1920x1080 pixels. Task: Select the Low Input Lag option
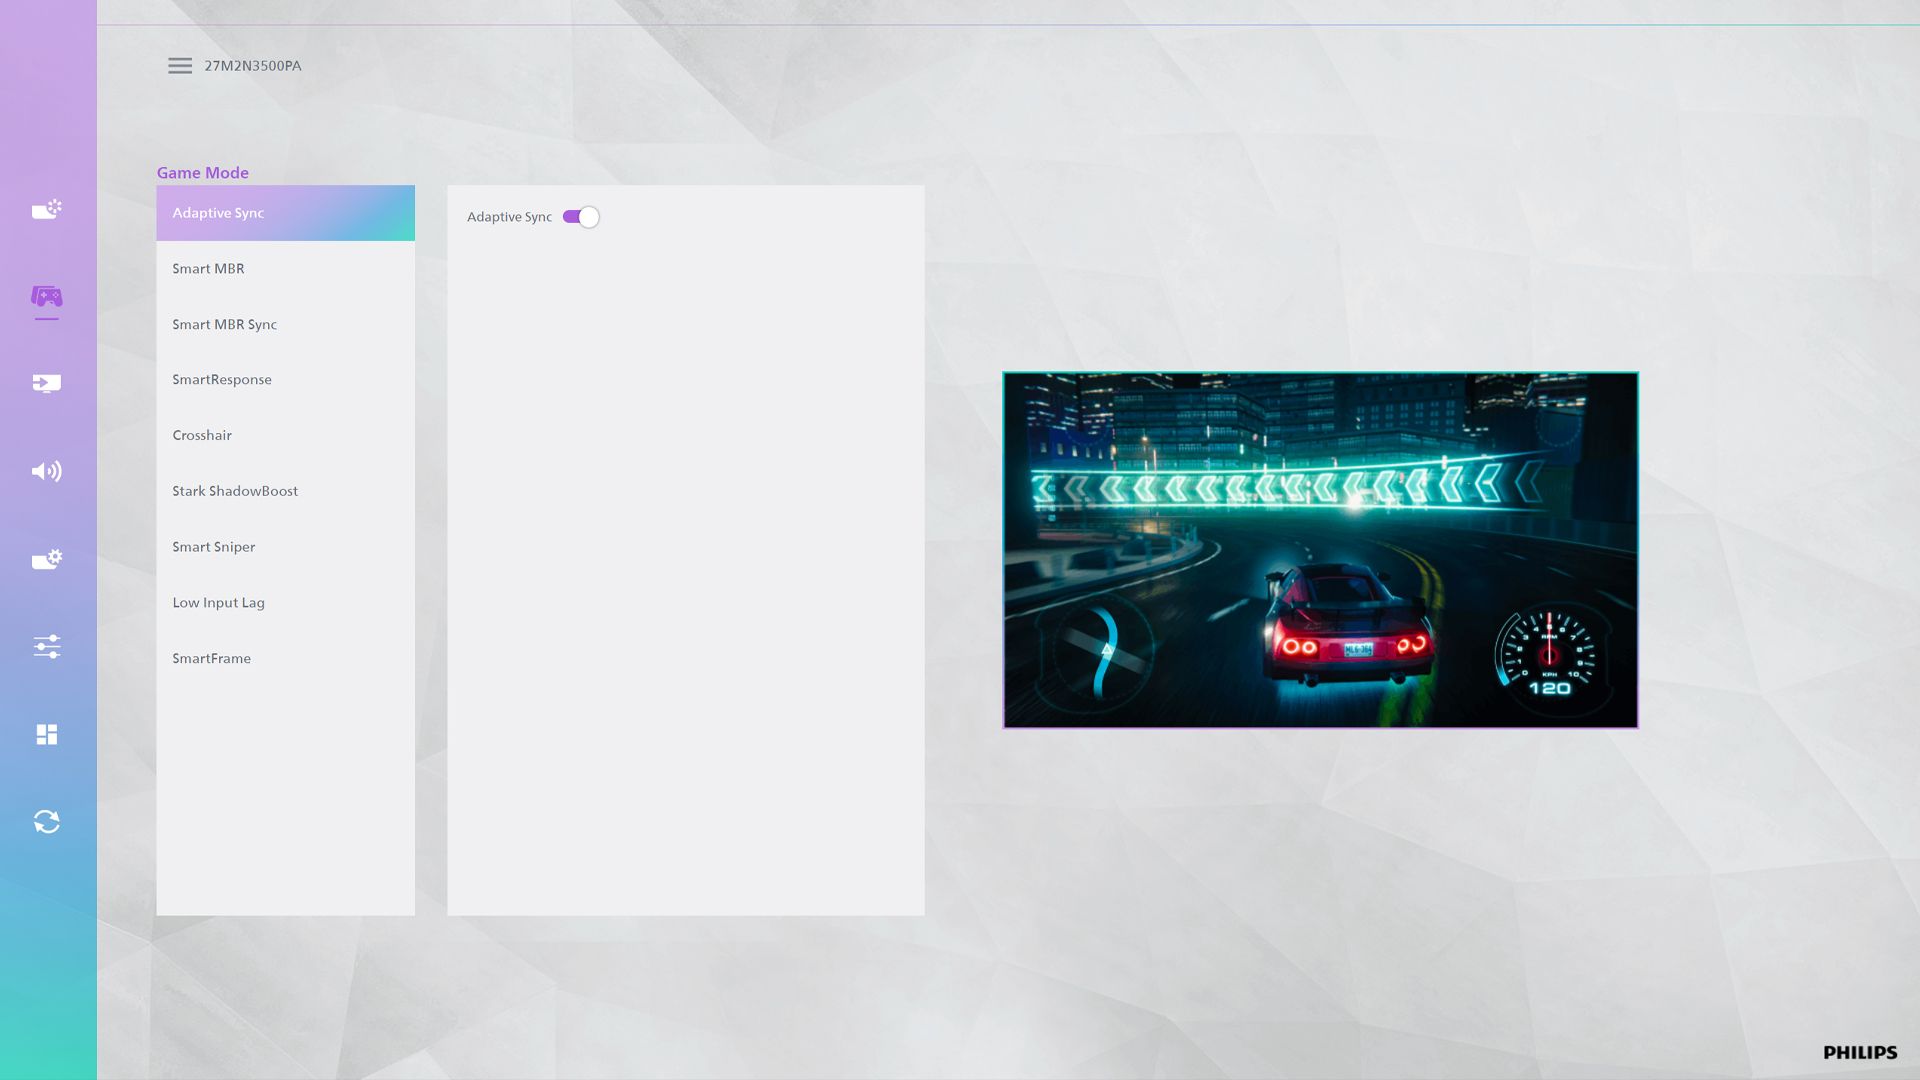[x=285, y=603]
